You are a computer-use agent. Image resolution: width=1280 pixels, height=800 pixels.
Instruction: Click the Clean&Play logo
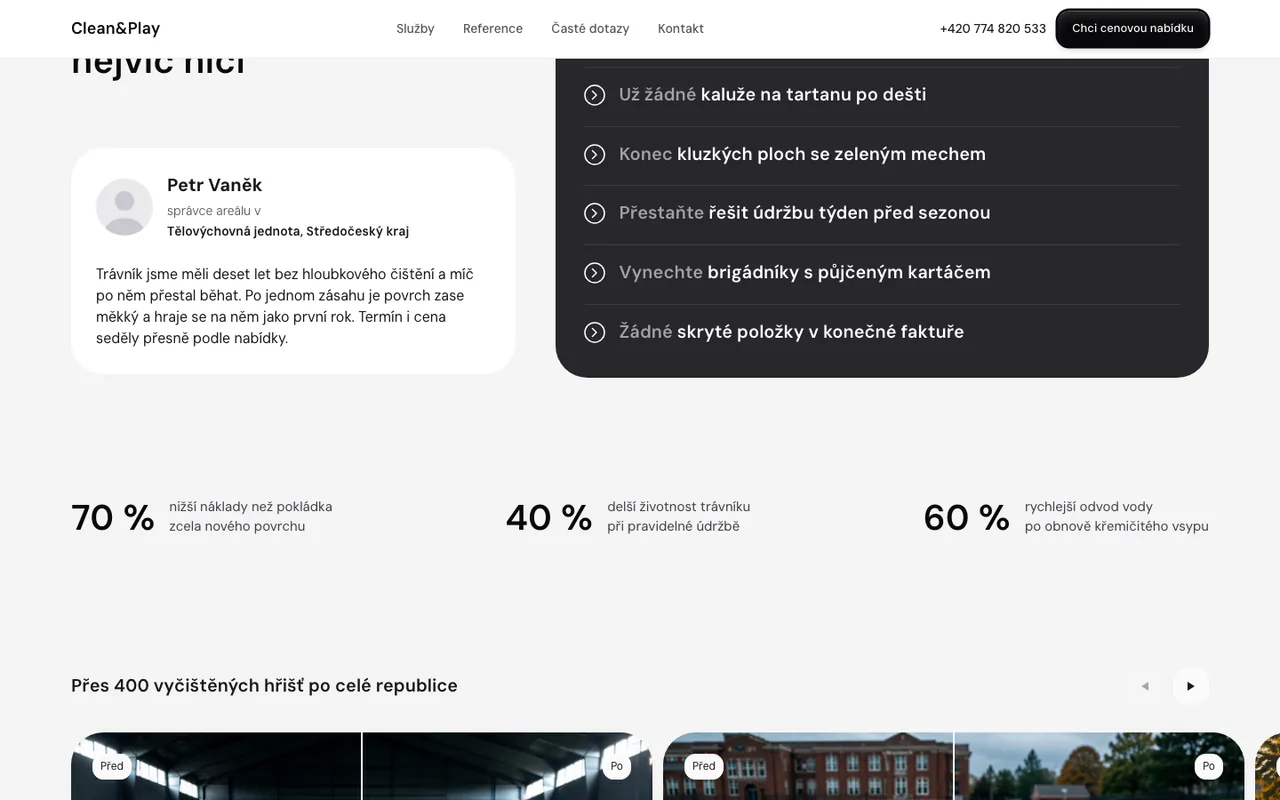coord(115,28)
